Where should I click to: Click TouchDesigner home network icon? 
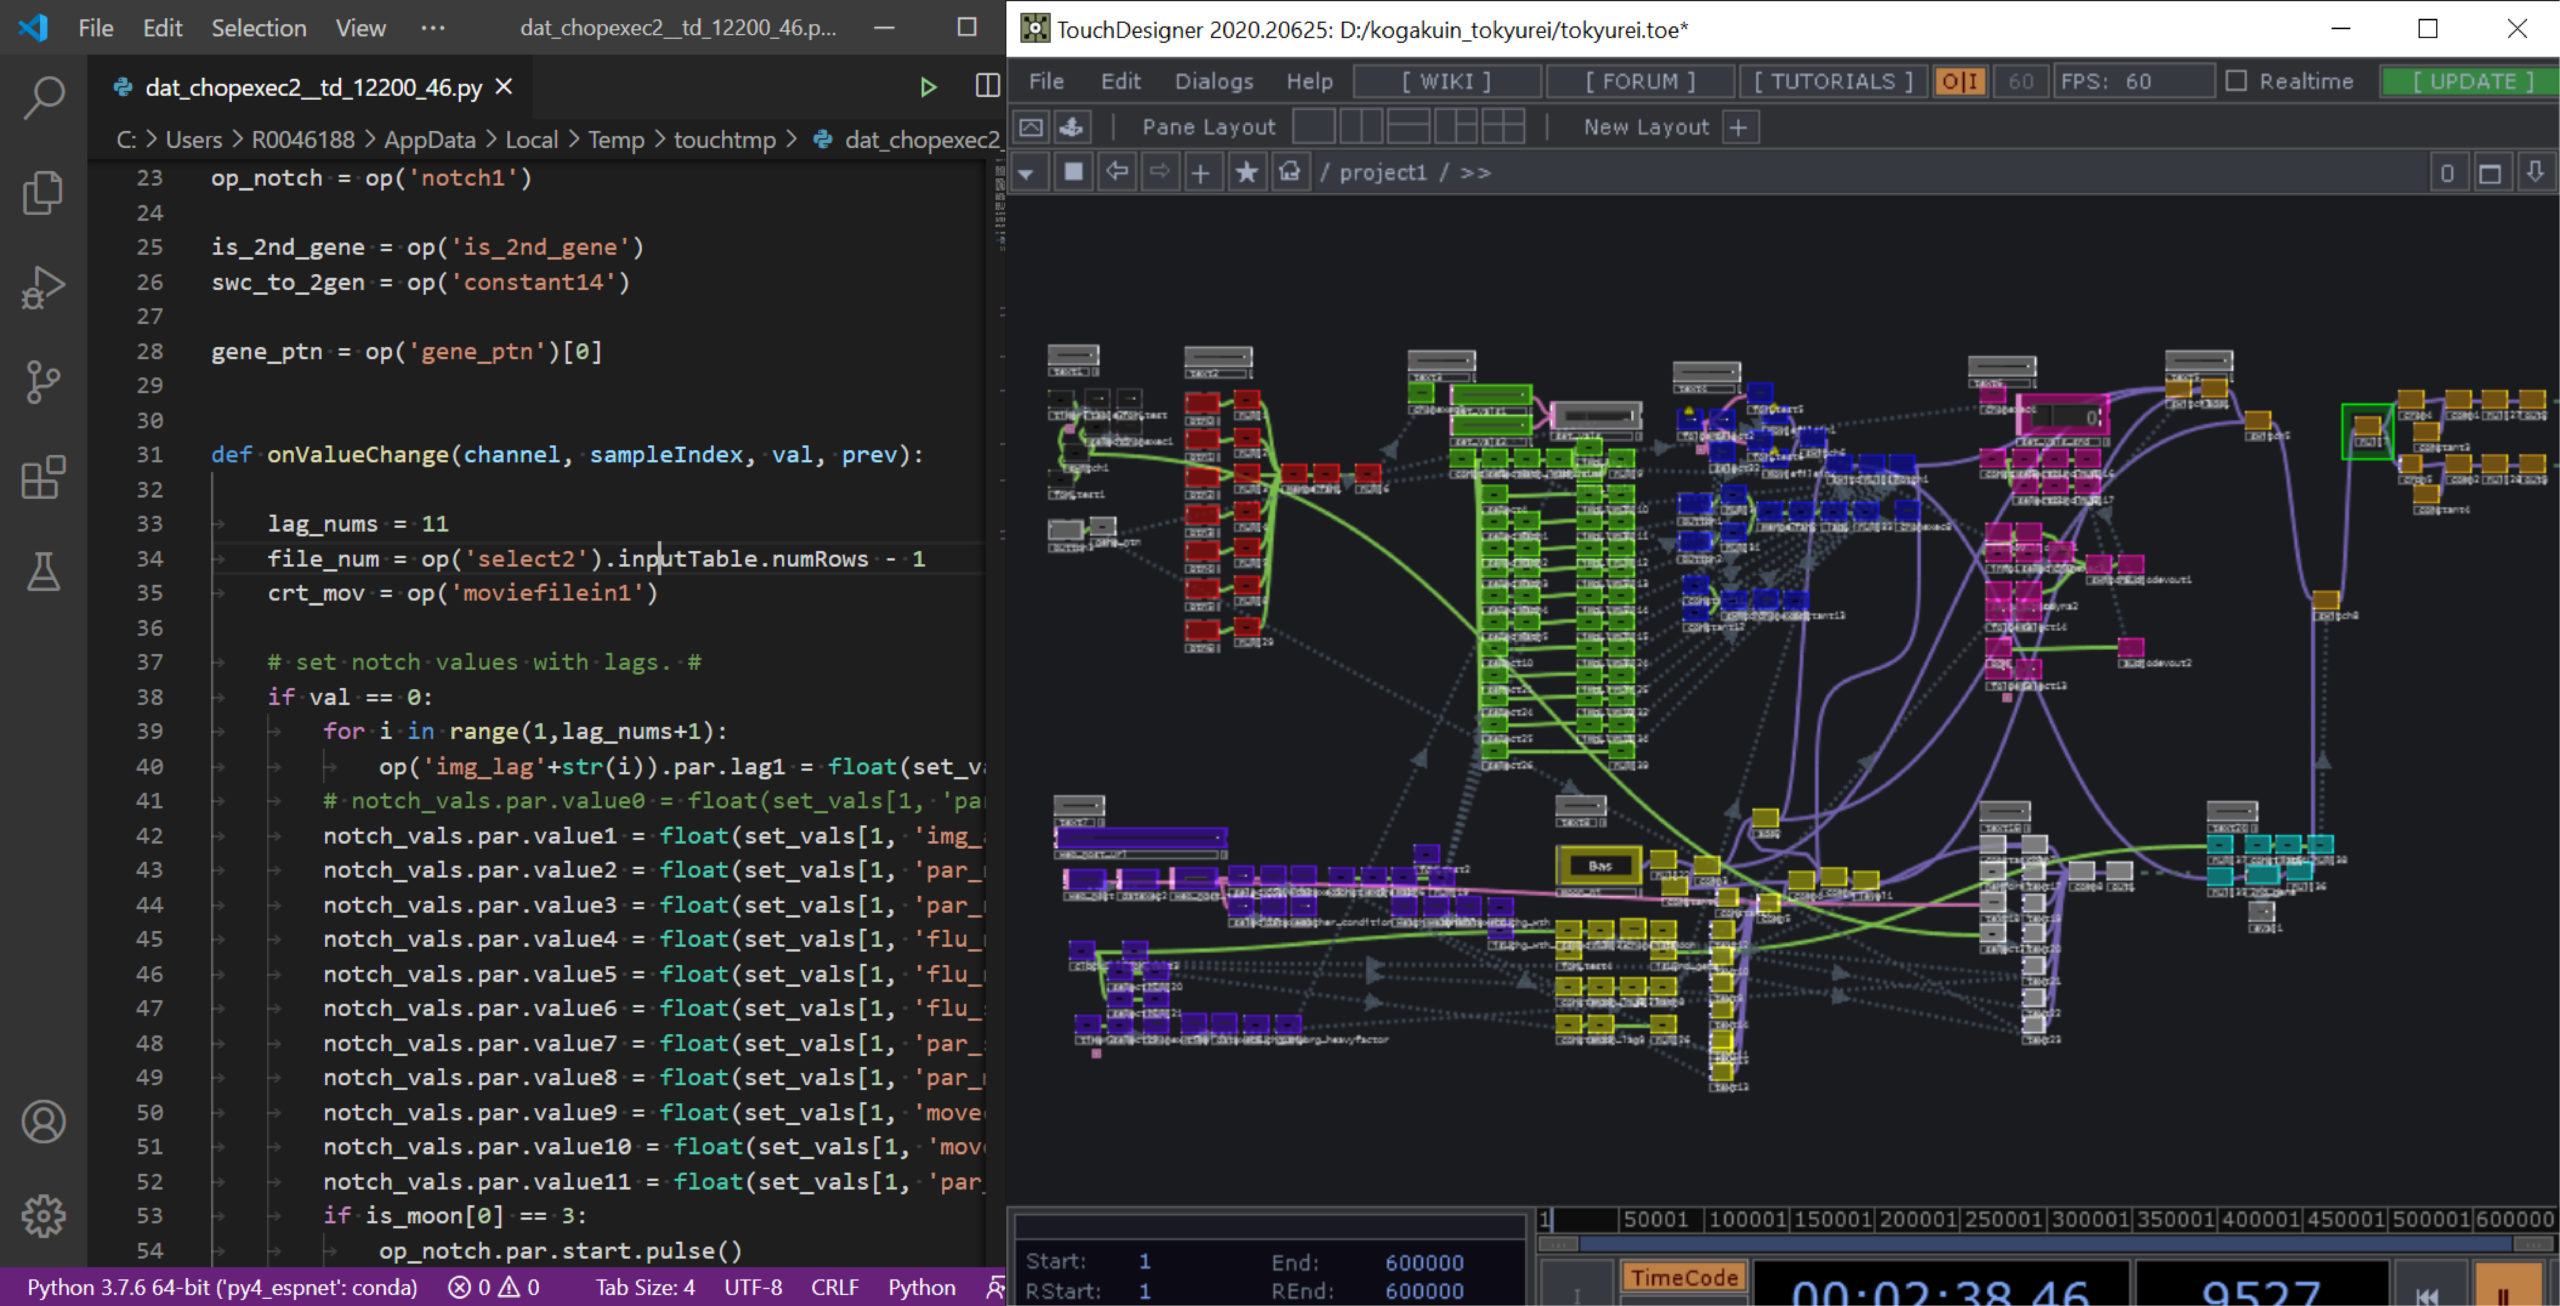coord(1290,173)
